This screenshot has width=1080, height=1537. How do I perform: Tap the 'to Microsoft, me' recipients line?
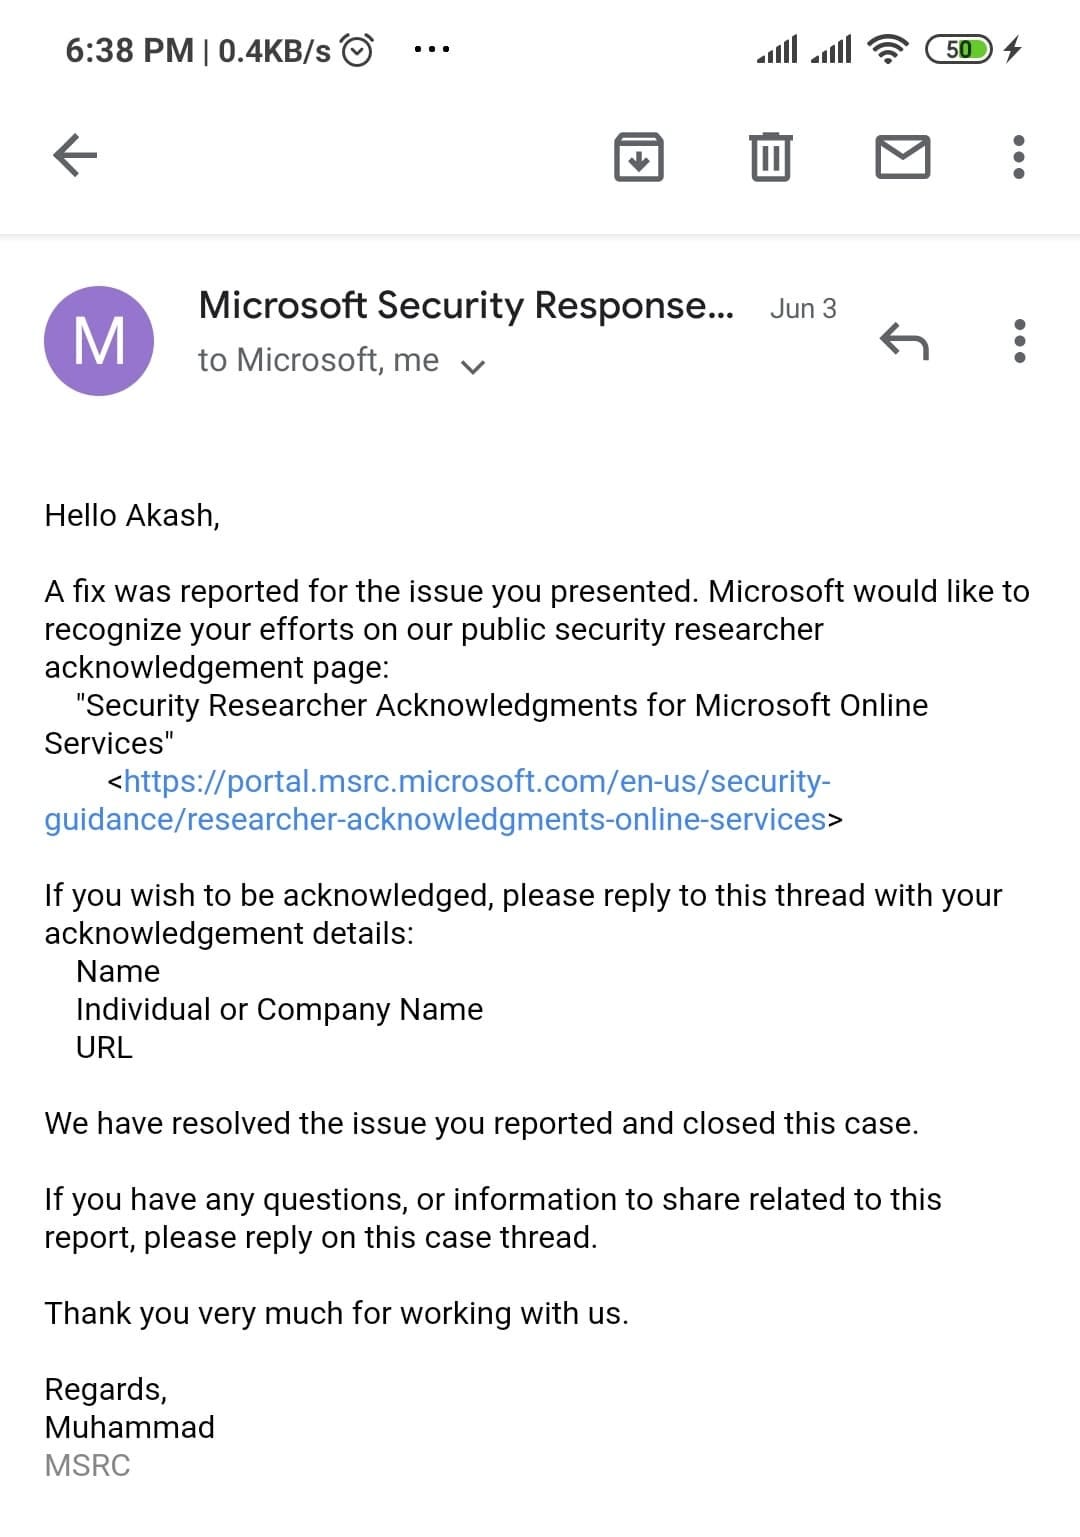tap(318, 360)
